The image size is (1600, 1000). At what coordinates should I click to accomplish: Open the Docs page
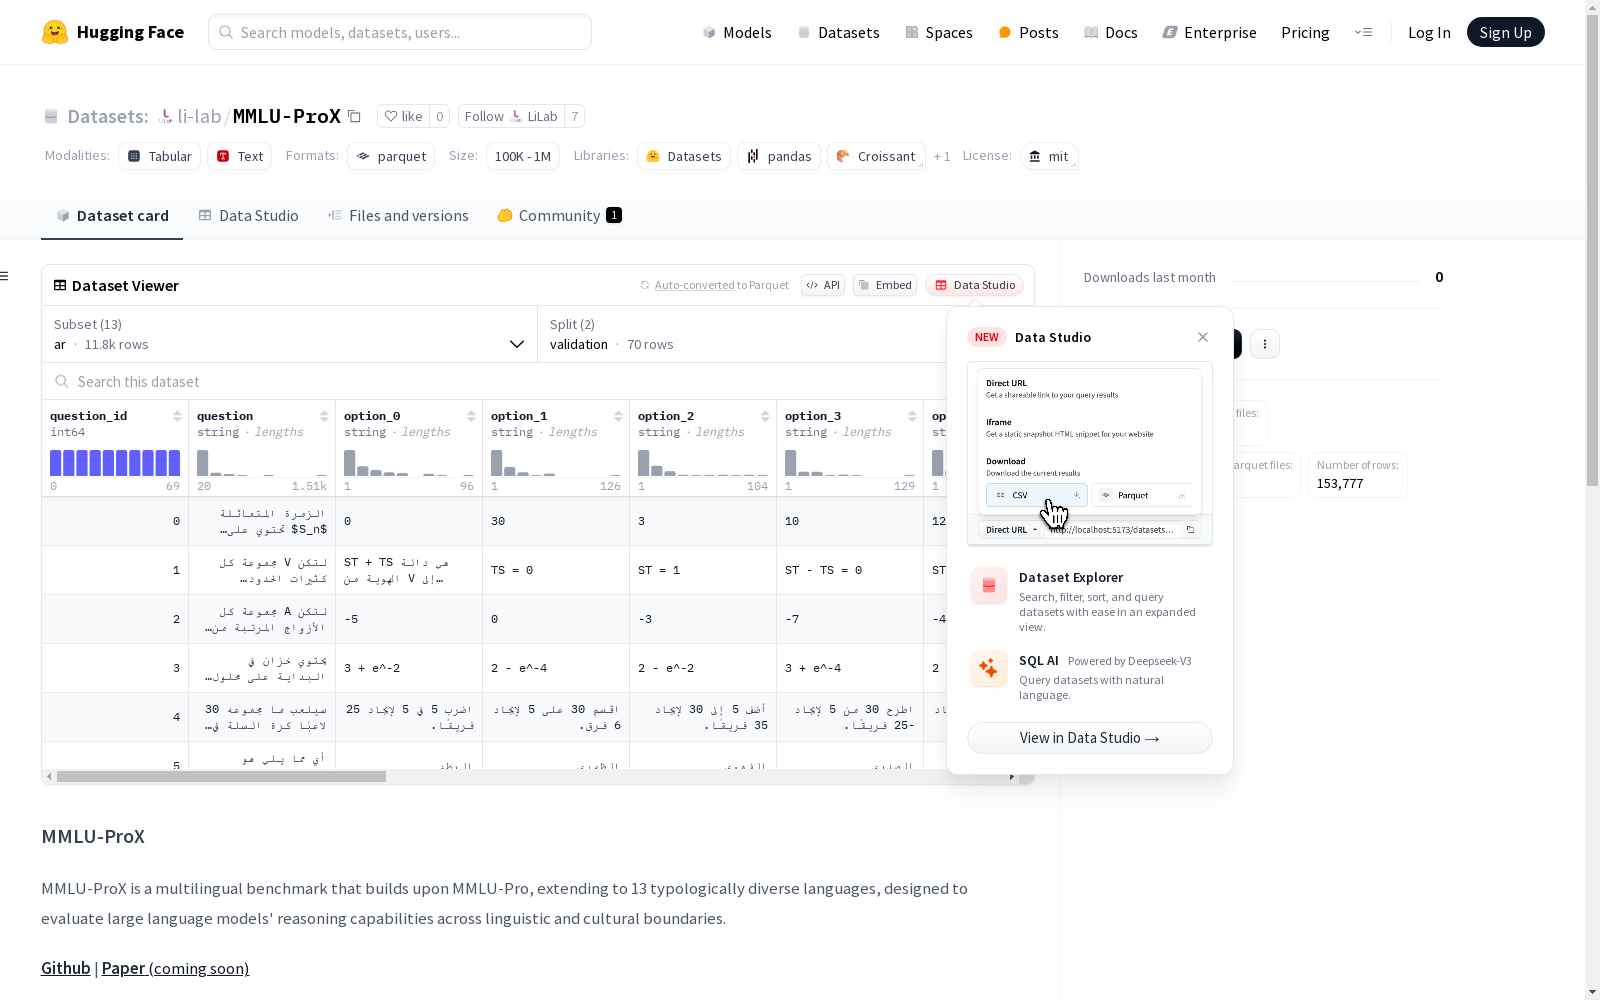(1111, 32)
